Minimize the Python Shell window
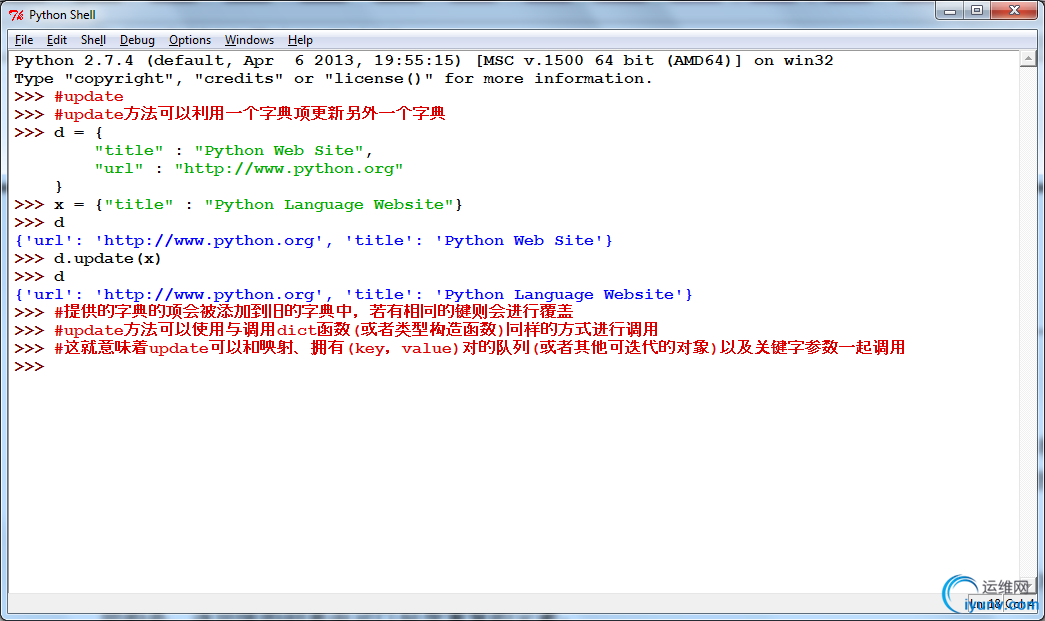 point(950,11)
